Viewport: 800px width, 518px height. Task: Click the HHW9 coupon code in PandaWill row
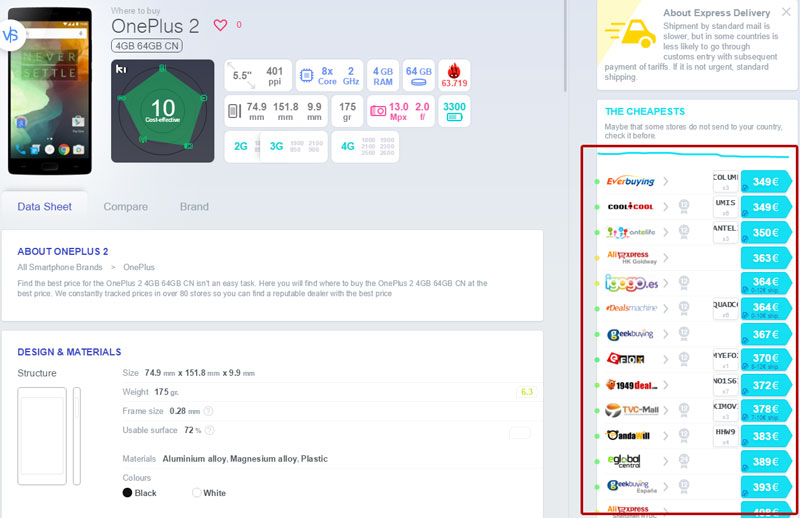pos(726,435)
